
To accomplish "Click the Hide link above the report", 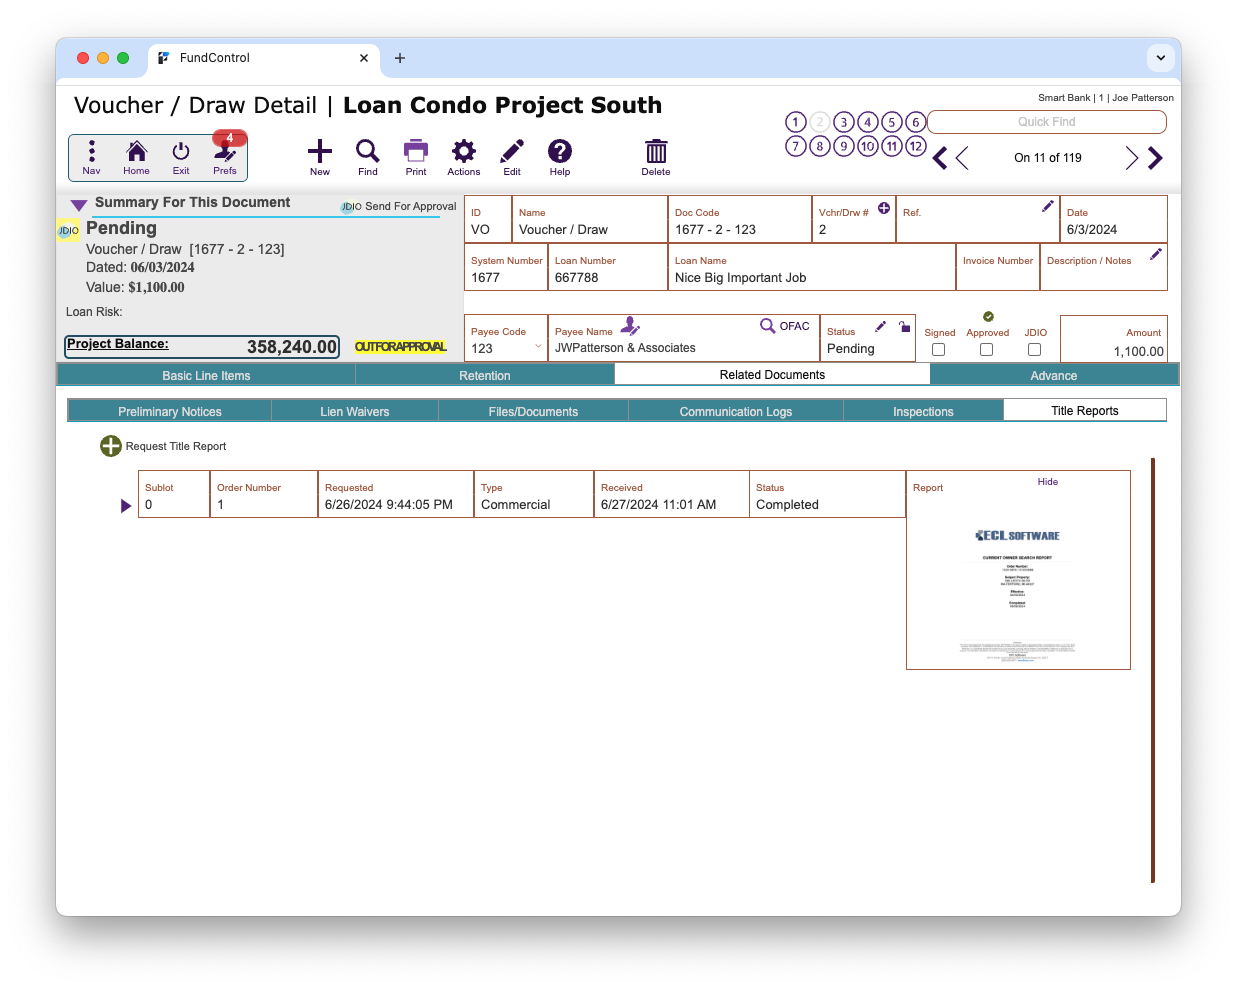I will click(1048, 482).
